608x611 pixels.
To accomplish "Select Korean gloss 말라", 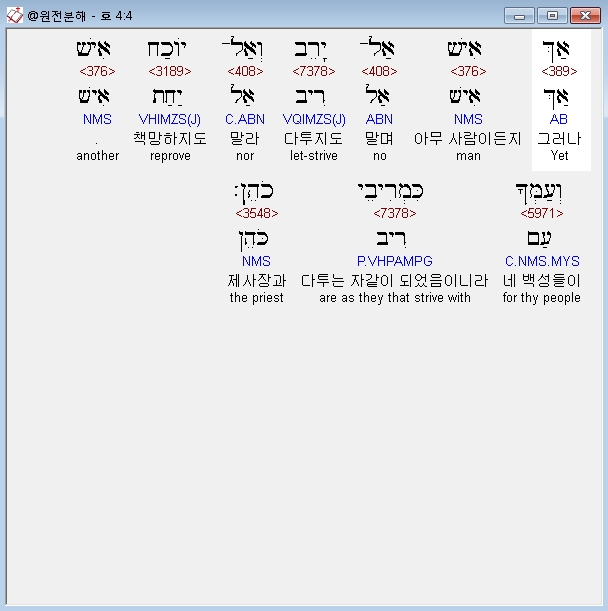I will (245, 139).
